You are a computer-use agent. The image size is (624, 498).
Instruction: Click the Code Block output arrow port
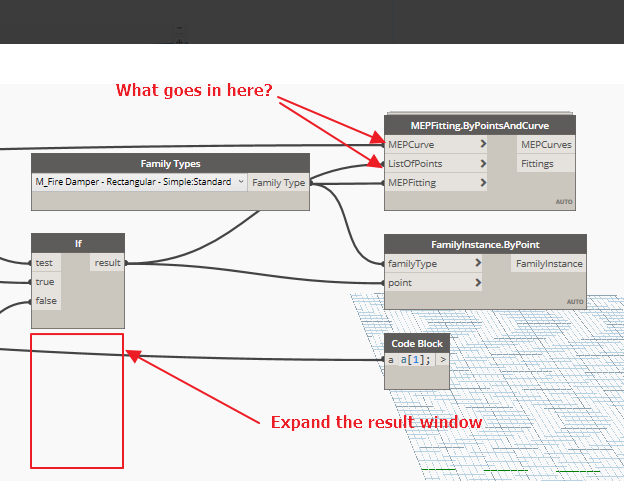coord(443,360)
